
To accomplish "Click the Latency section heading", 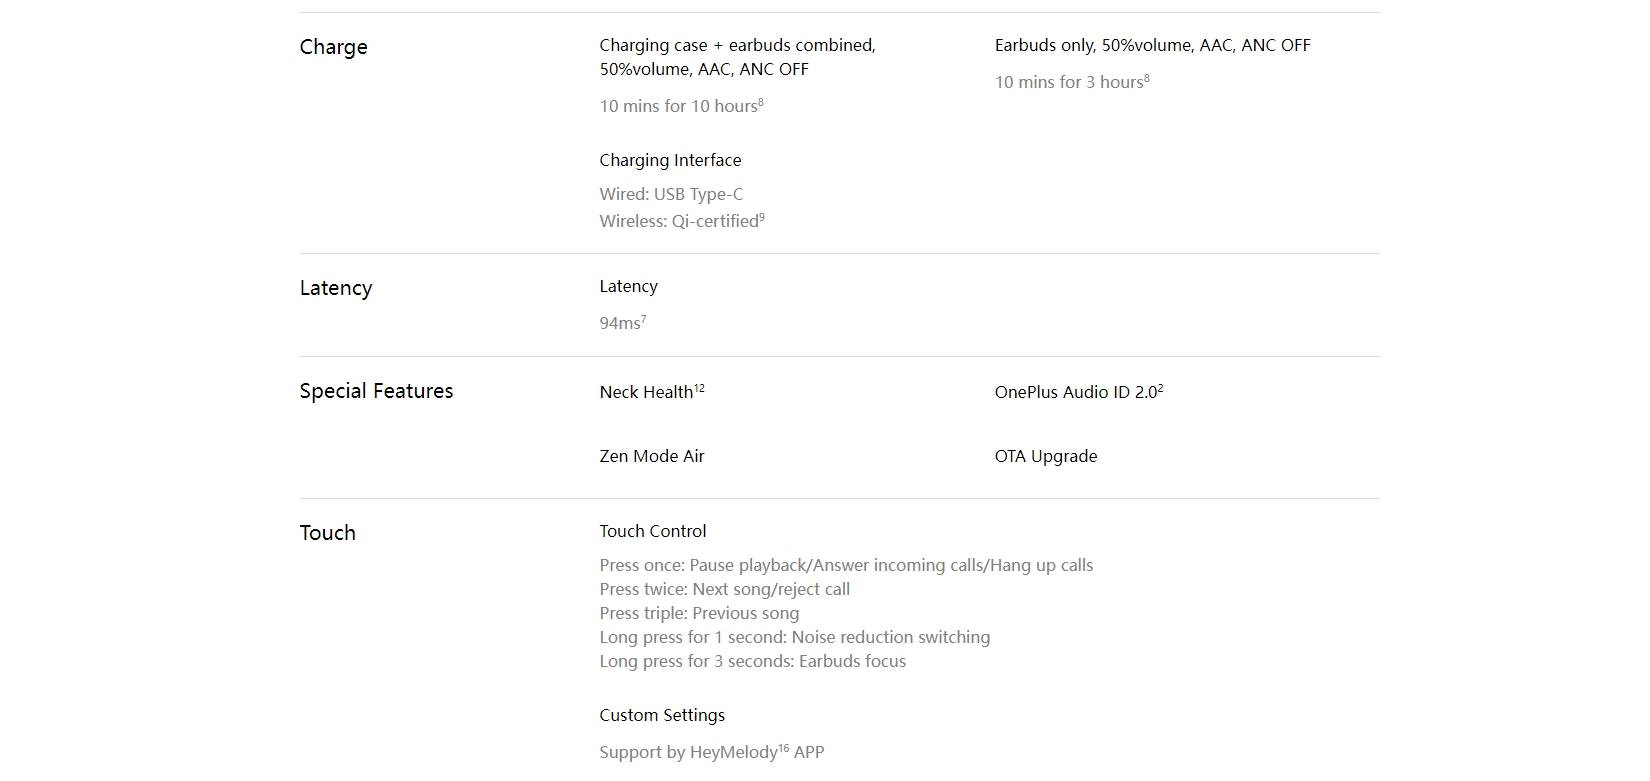I will 336,288.
